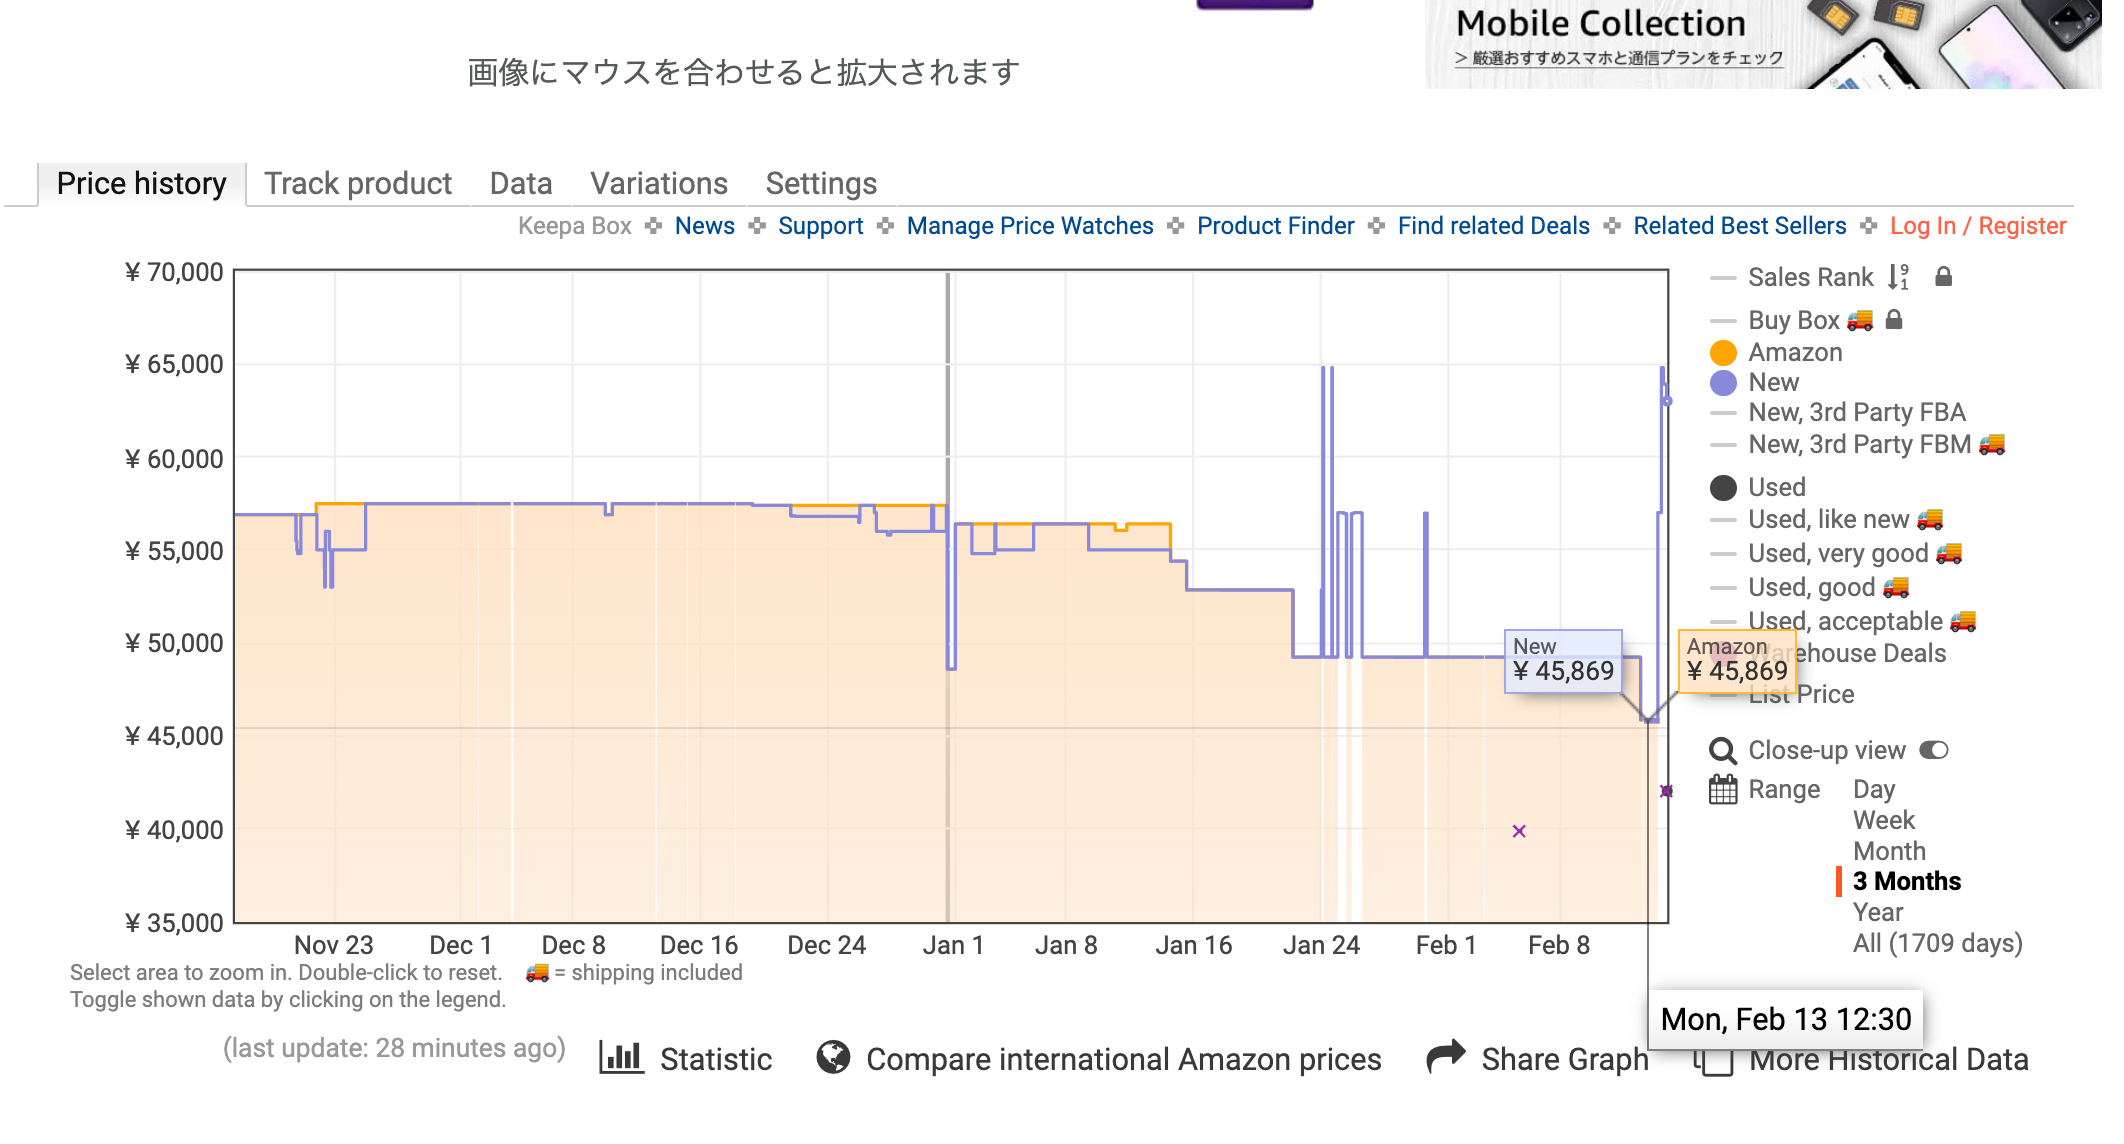Click the Statistic bar chart icon
Screen dimensions: 2124x1144
coord(620,1058)
